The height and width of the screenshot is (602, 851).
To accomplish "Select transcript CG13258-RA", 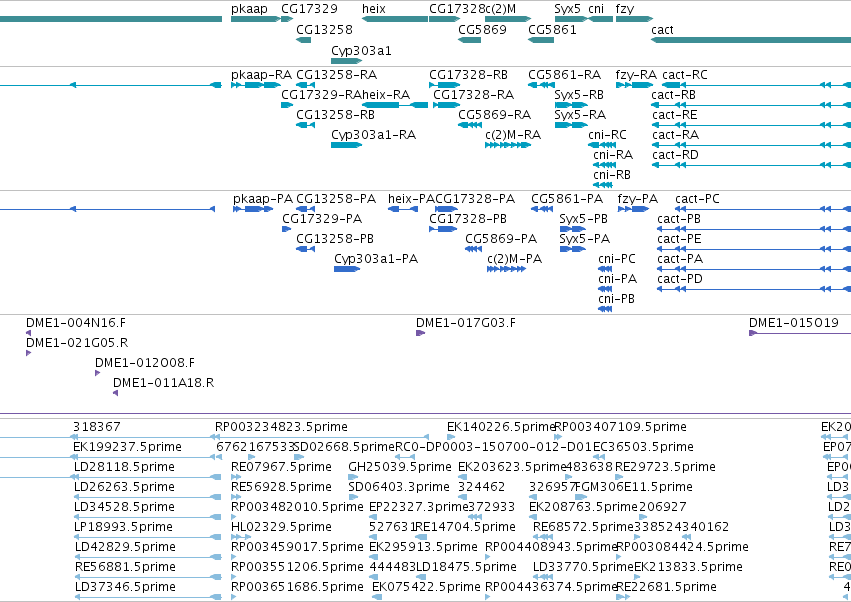I will [x=306, y=85].
